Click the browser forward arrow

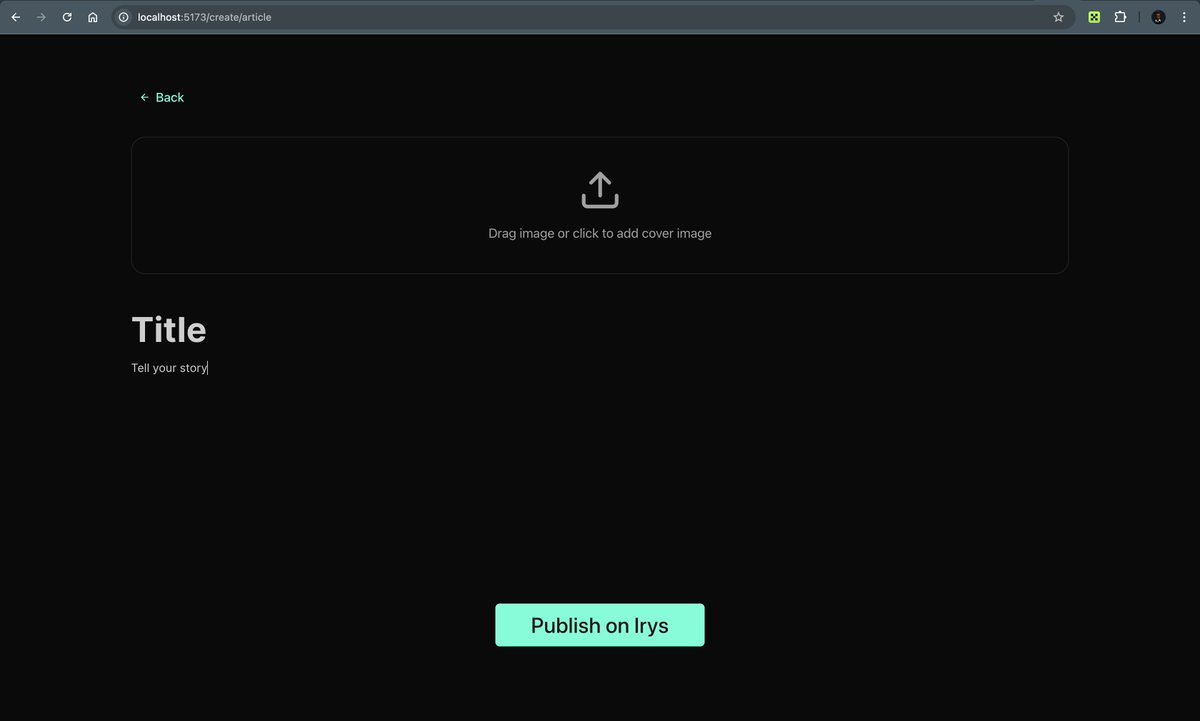pos(41,17)
